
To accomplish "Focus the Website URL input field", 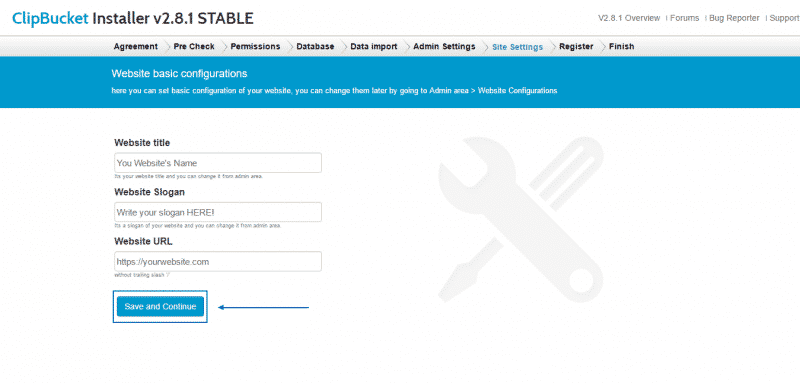I will click(x=218, y=261).
